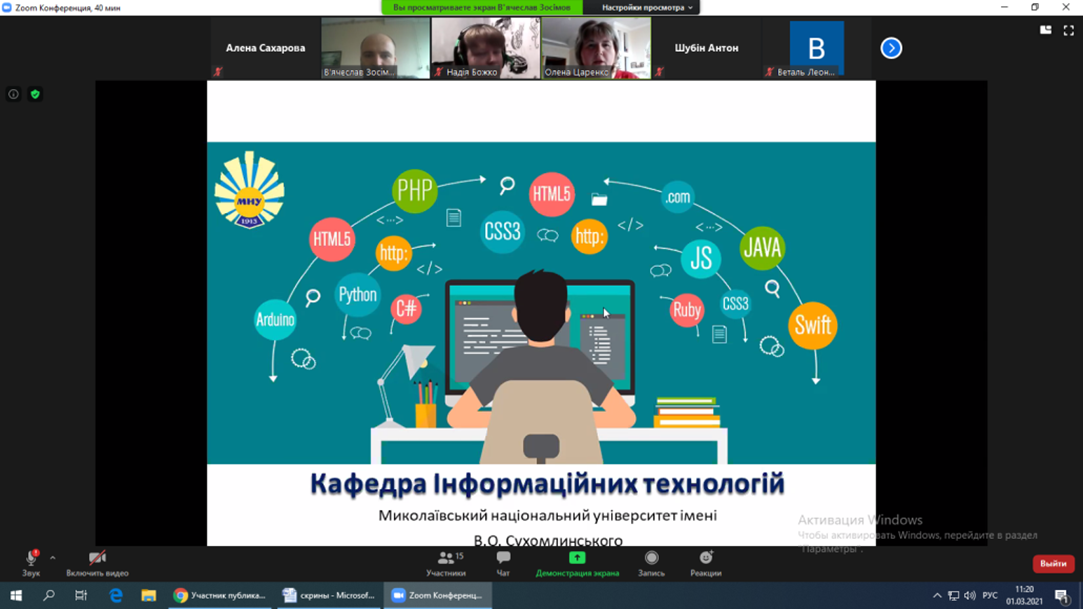The image size is (1083, 609).
Task: Select Олена Царенко video thumbnail
Action: click(596, 48)
